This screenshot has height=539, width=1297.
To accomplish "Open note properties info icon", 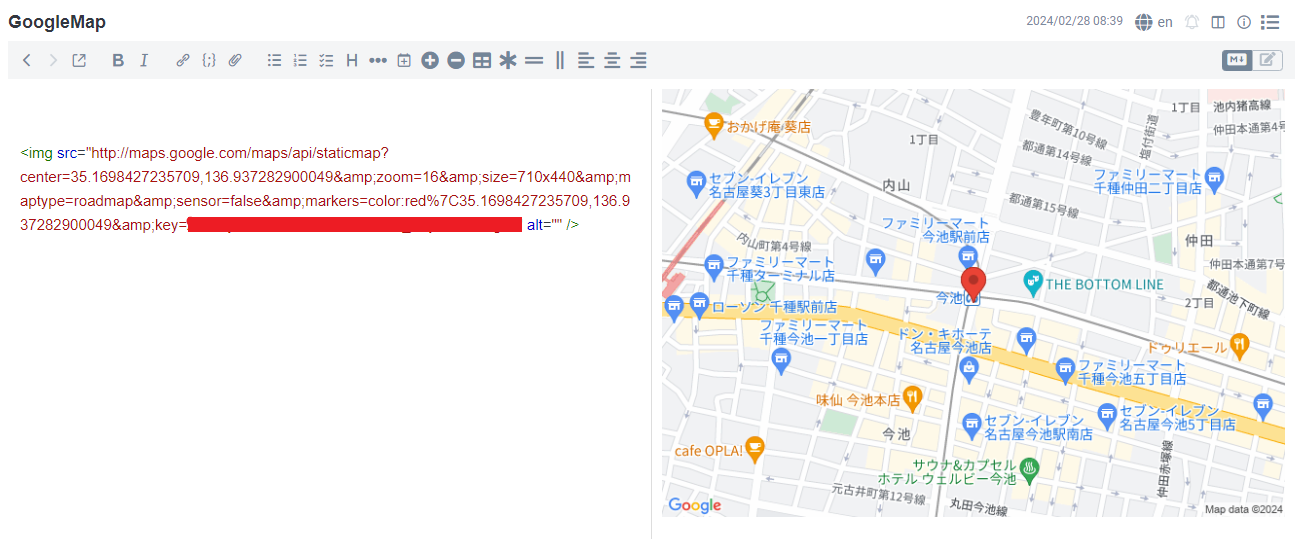I will point(1244,22).
